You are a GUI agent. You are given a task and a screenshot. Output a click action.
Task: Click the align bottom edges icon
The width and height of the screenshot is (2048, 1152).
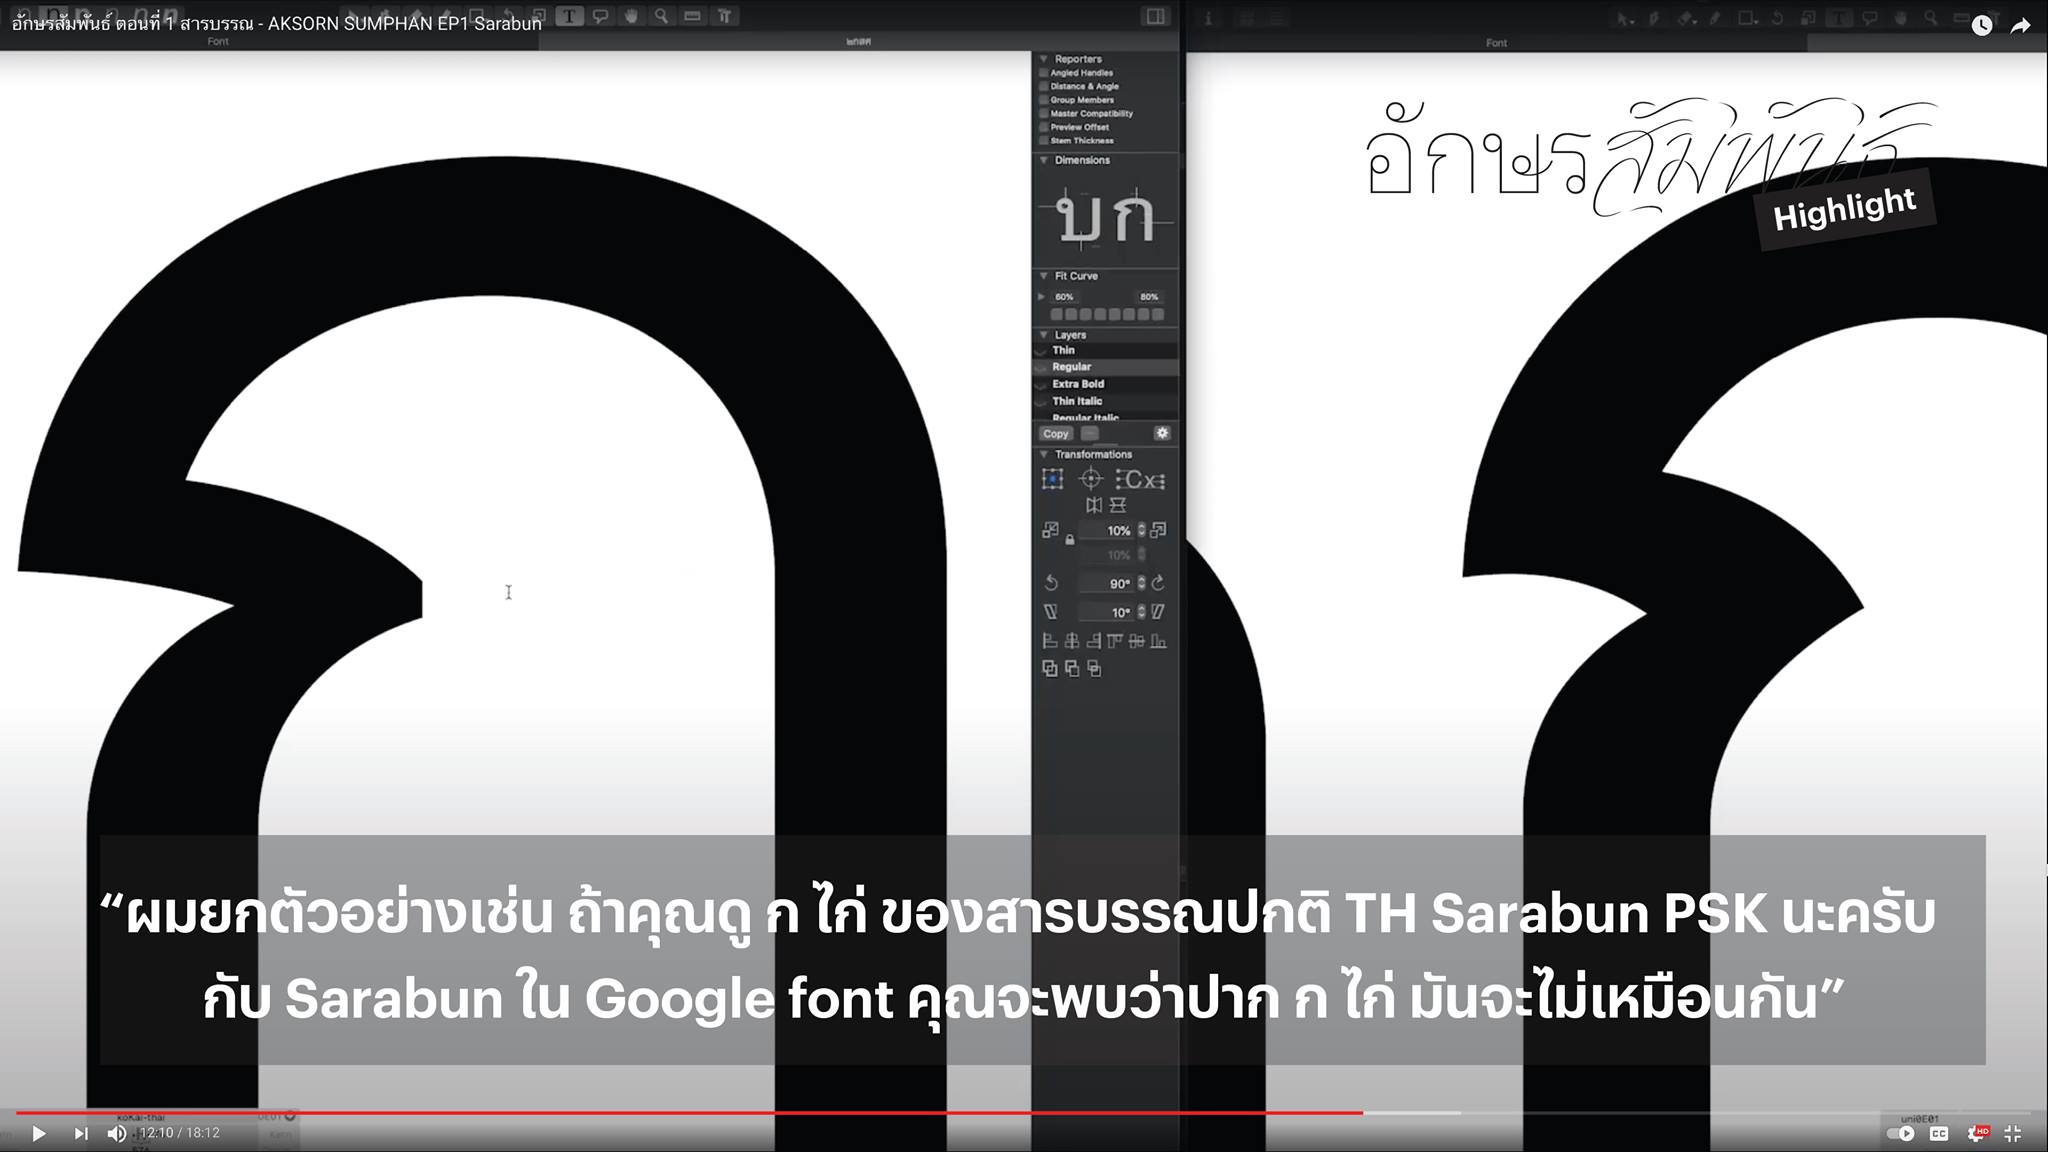pos(1159,641)
